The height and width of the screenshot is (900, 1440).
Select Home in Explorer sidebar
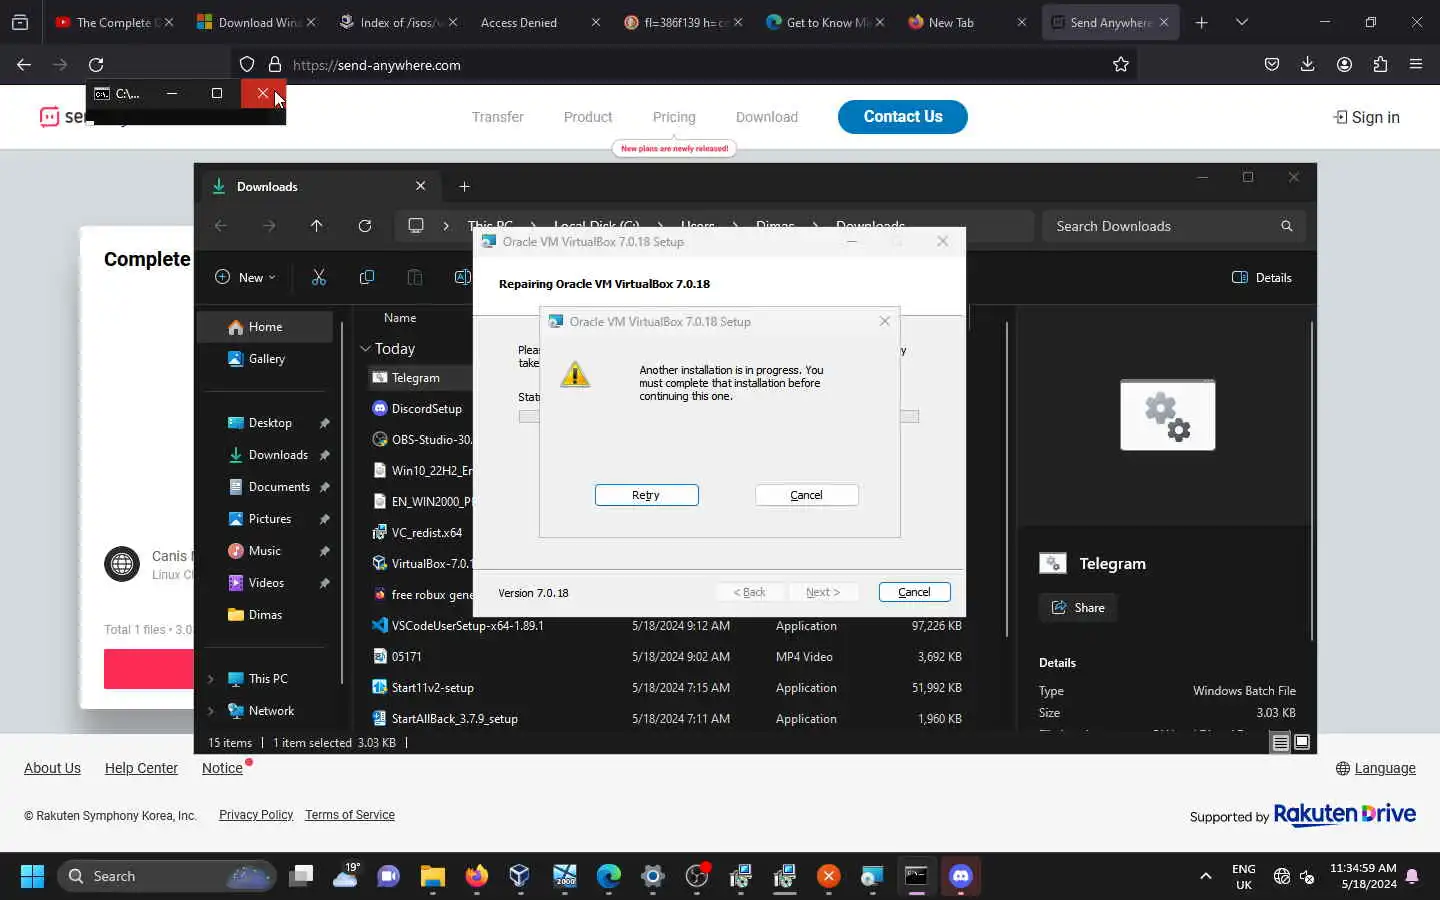pos(265,327)
